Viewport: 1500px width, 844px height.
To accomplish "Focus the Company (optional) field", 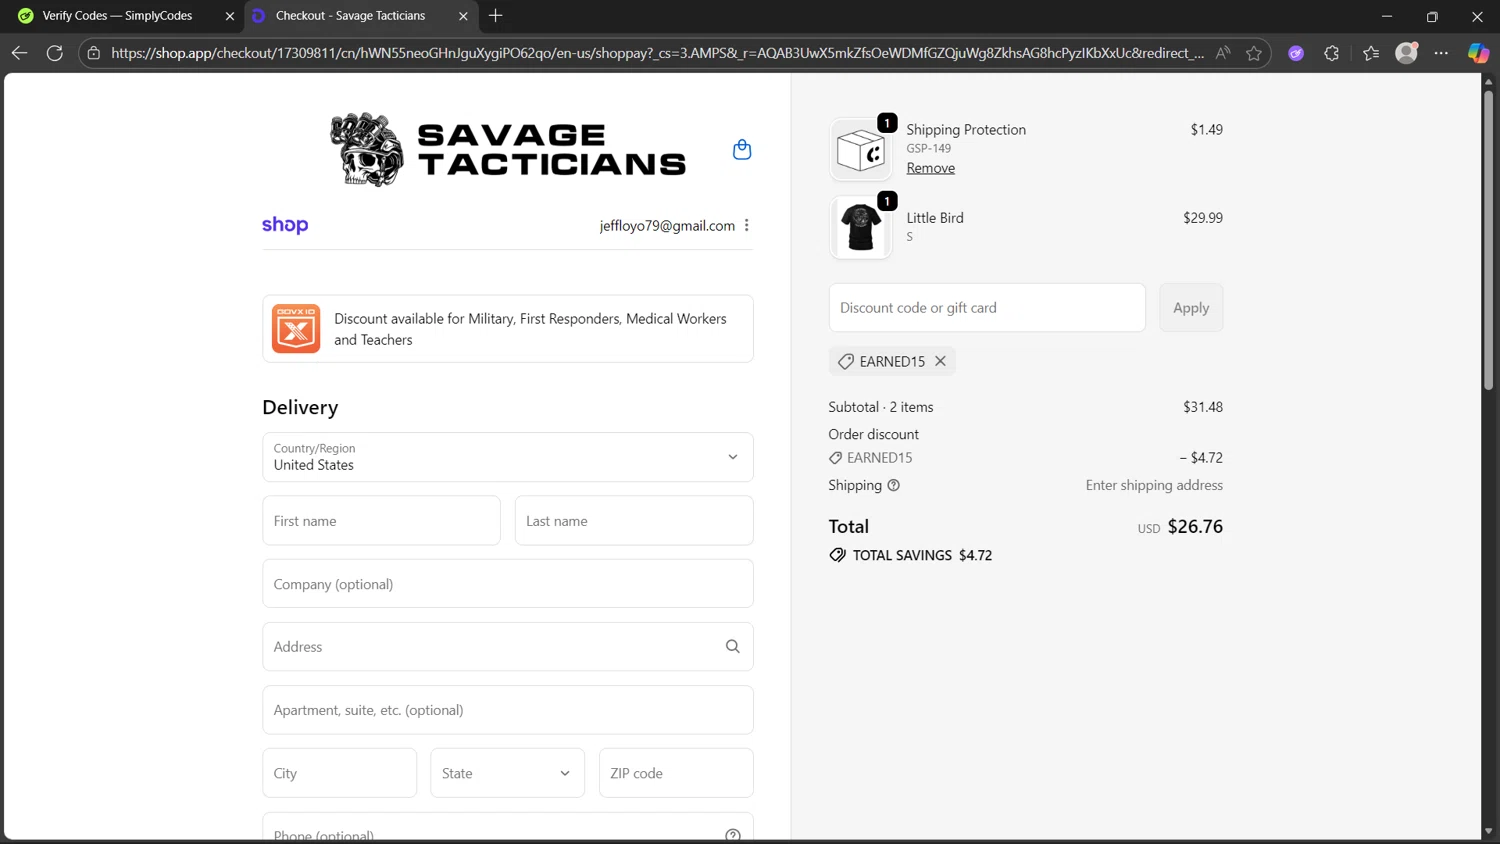I will (x=508, y=584).
